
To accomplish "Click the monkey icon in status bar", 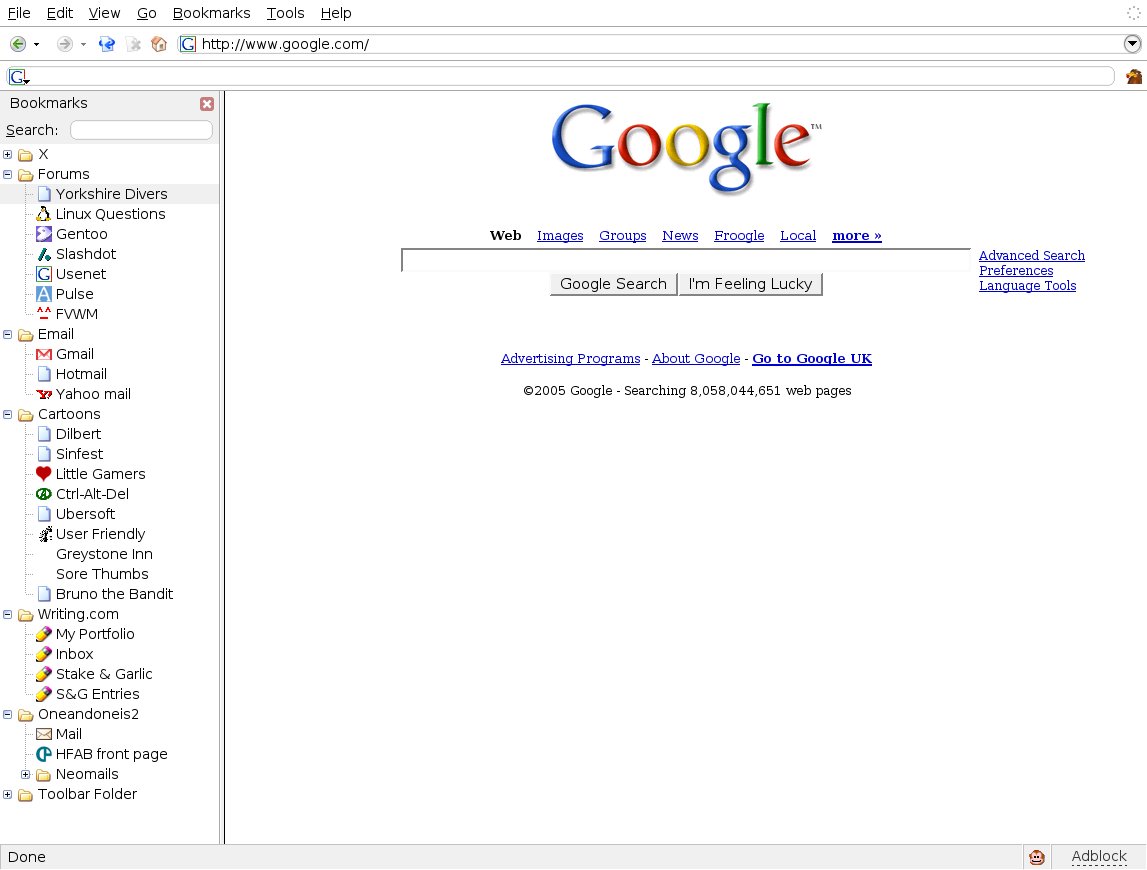I will 1037,857.
